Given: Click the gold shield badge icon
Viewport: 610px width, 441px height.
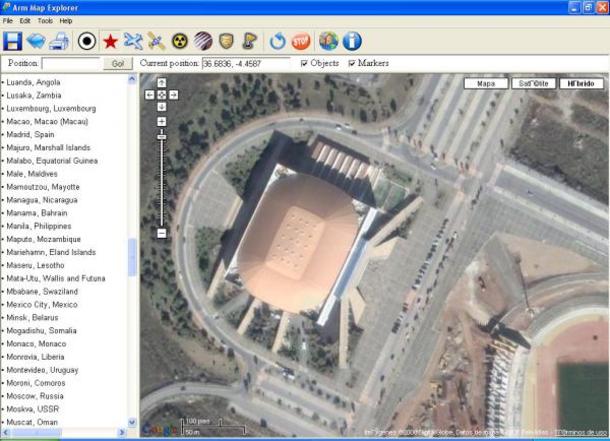Looking at the screenshot, I should pos(226,41).
